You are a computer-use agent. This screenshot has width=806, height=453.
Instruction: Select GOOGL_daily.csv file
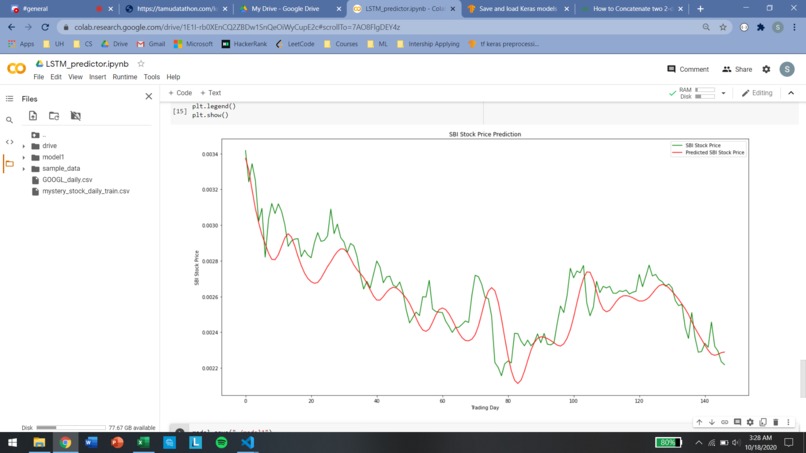click(67, 180)
